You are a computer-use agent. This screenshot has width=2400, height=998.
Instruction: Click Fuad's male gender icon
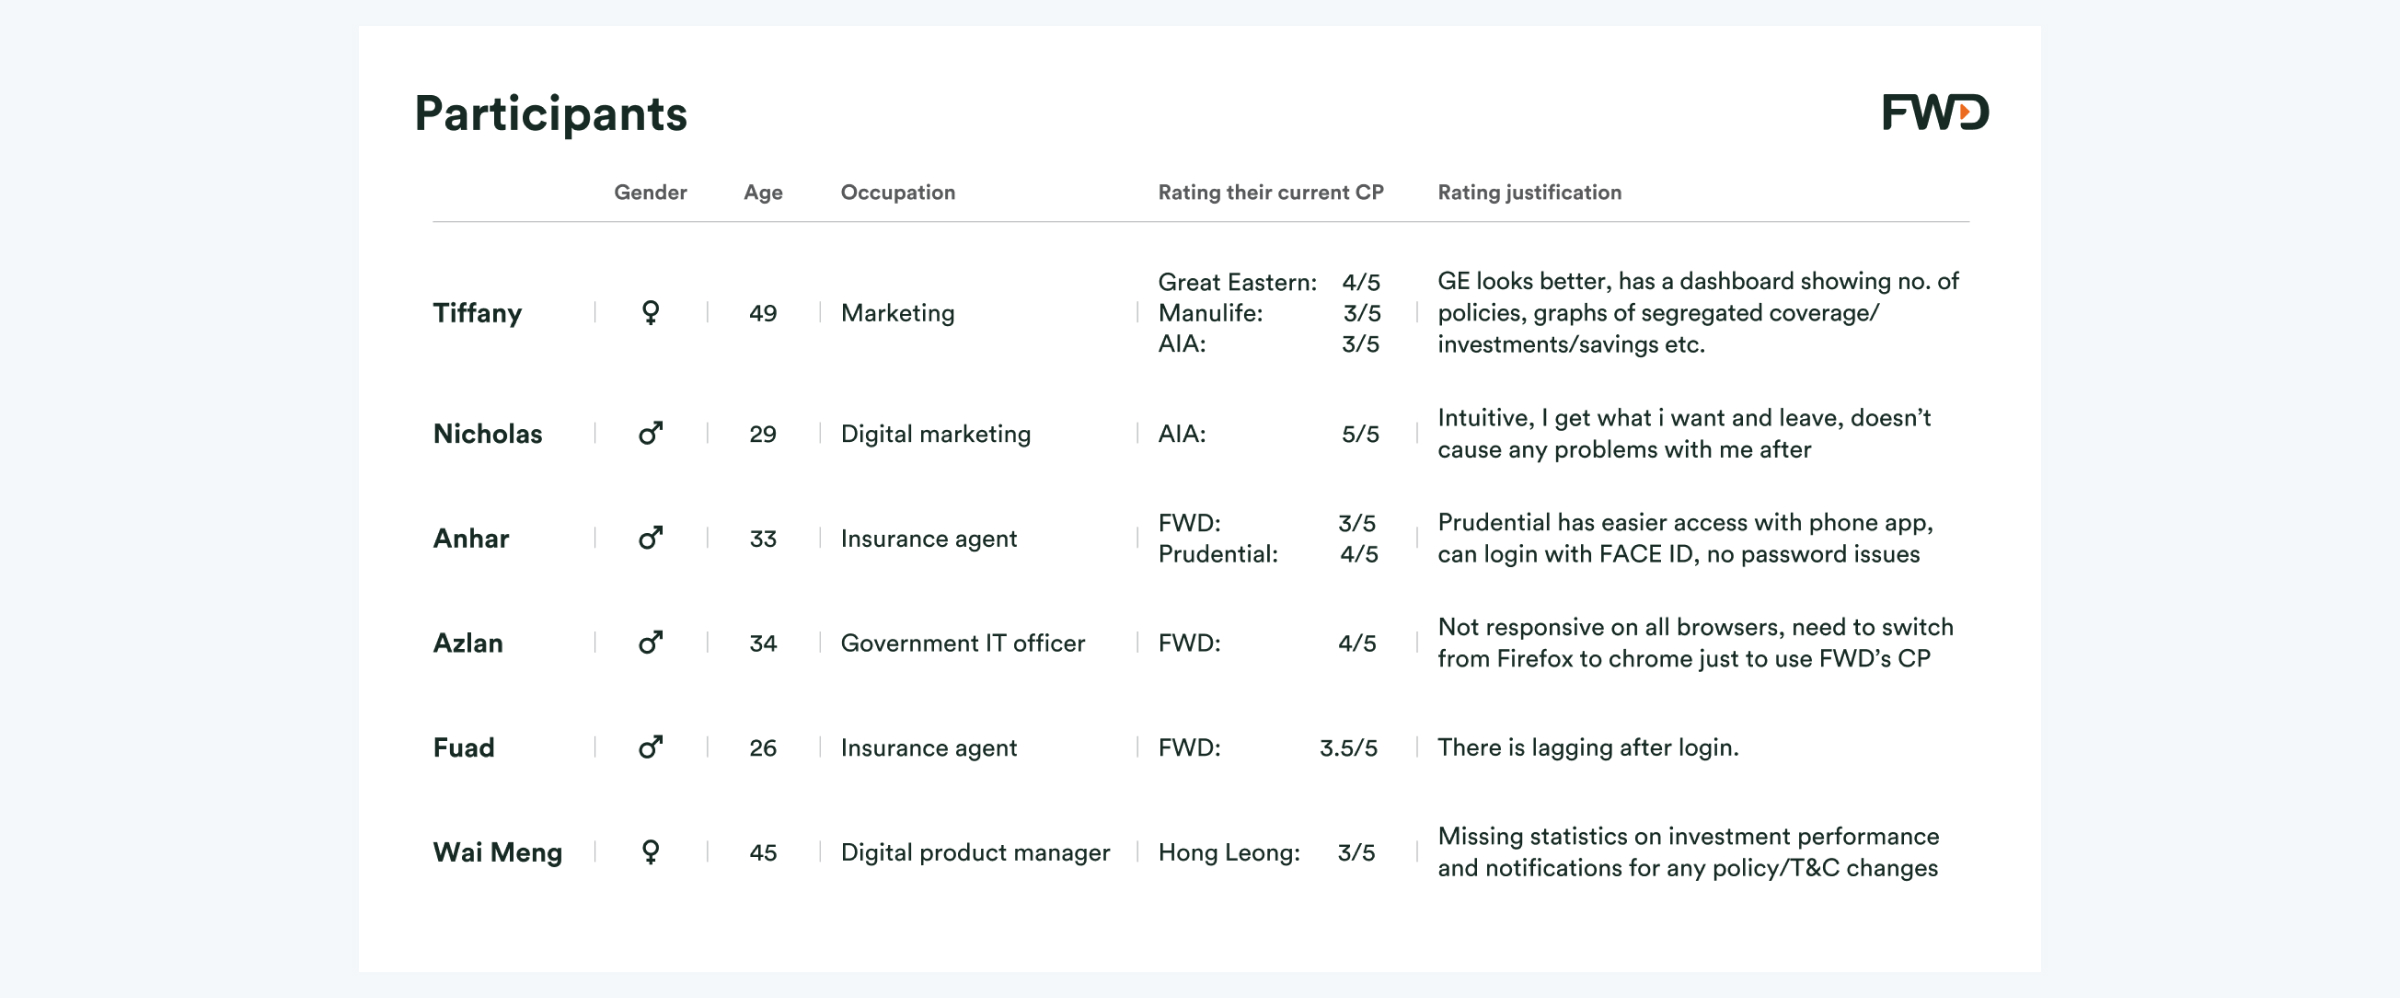click(650, 747)
